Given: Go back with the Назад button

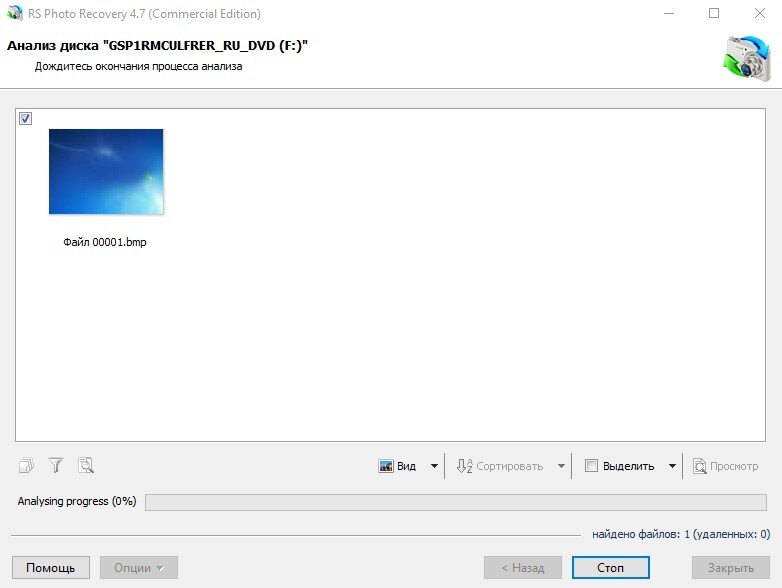Looking at the screenshot, I should (x=523, y=568).
